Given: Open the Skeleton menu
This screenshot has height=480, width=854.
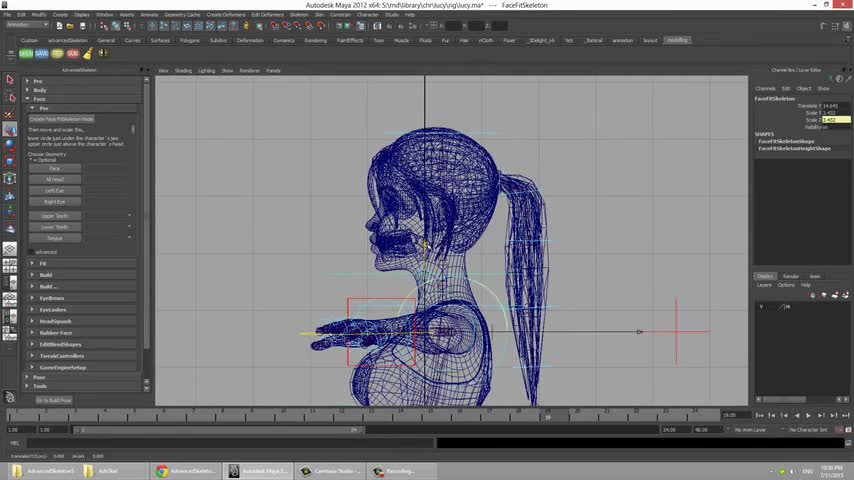Looking at the screenshot, I should click(x=299, y=15).
